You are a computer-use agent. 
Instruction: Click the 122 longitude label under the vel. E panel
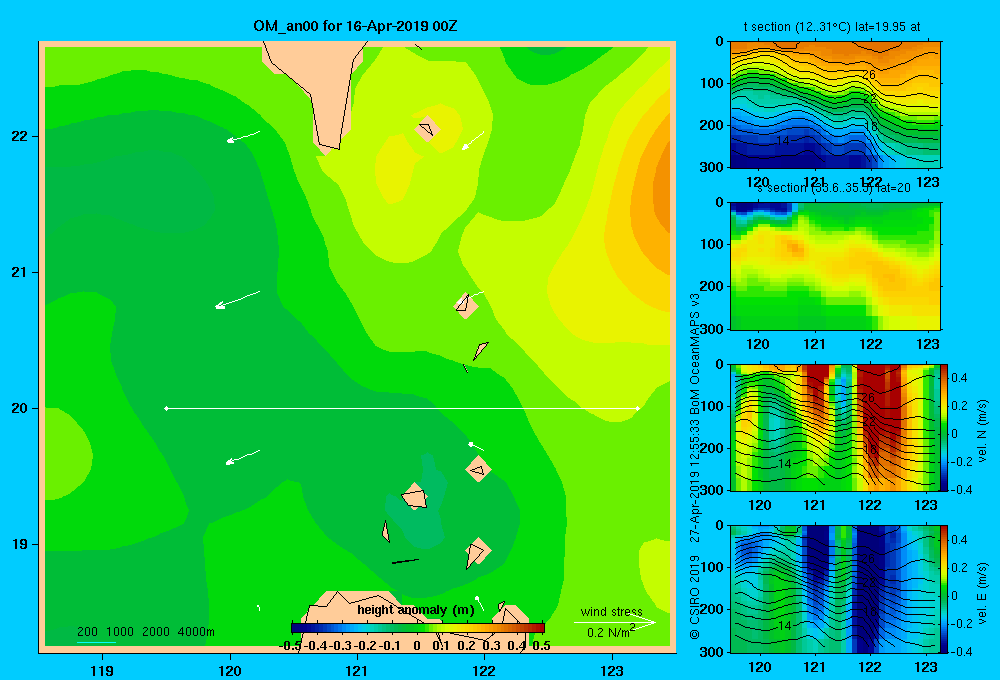(870, 667)
